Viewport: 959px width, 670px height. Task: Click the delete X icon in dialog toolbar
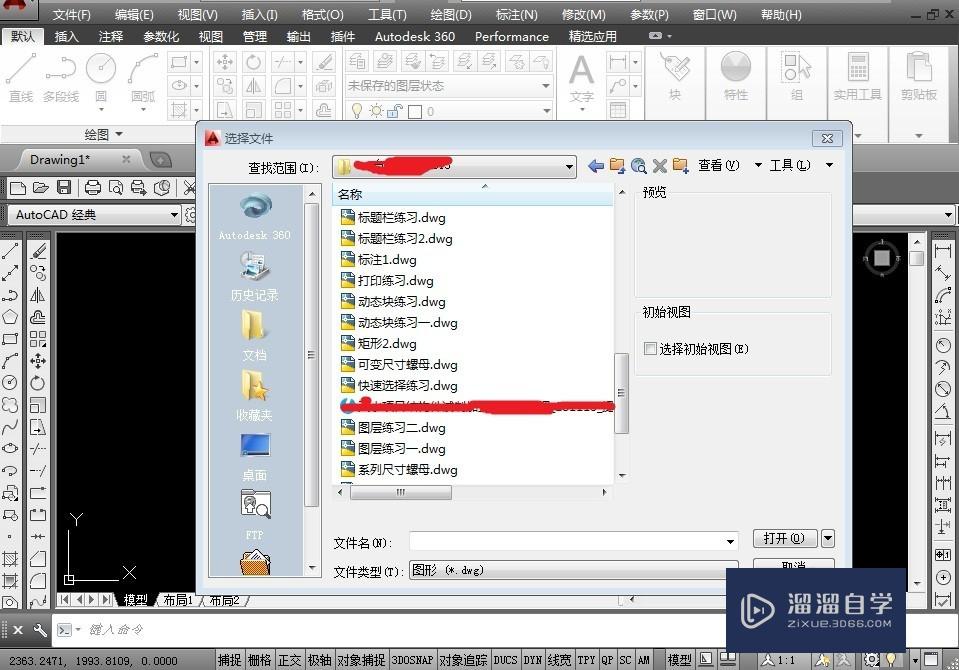(x=660, y=166)
